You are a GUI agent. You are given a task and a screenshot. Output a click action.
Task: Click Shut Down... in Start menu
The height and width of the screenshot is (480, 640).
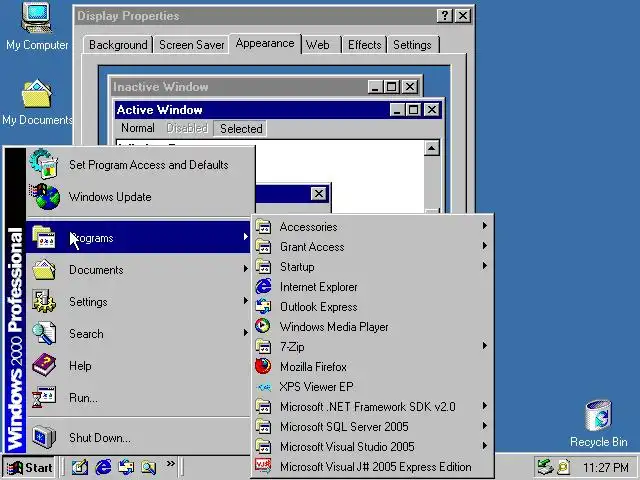tap(139, 438)
